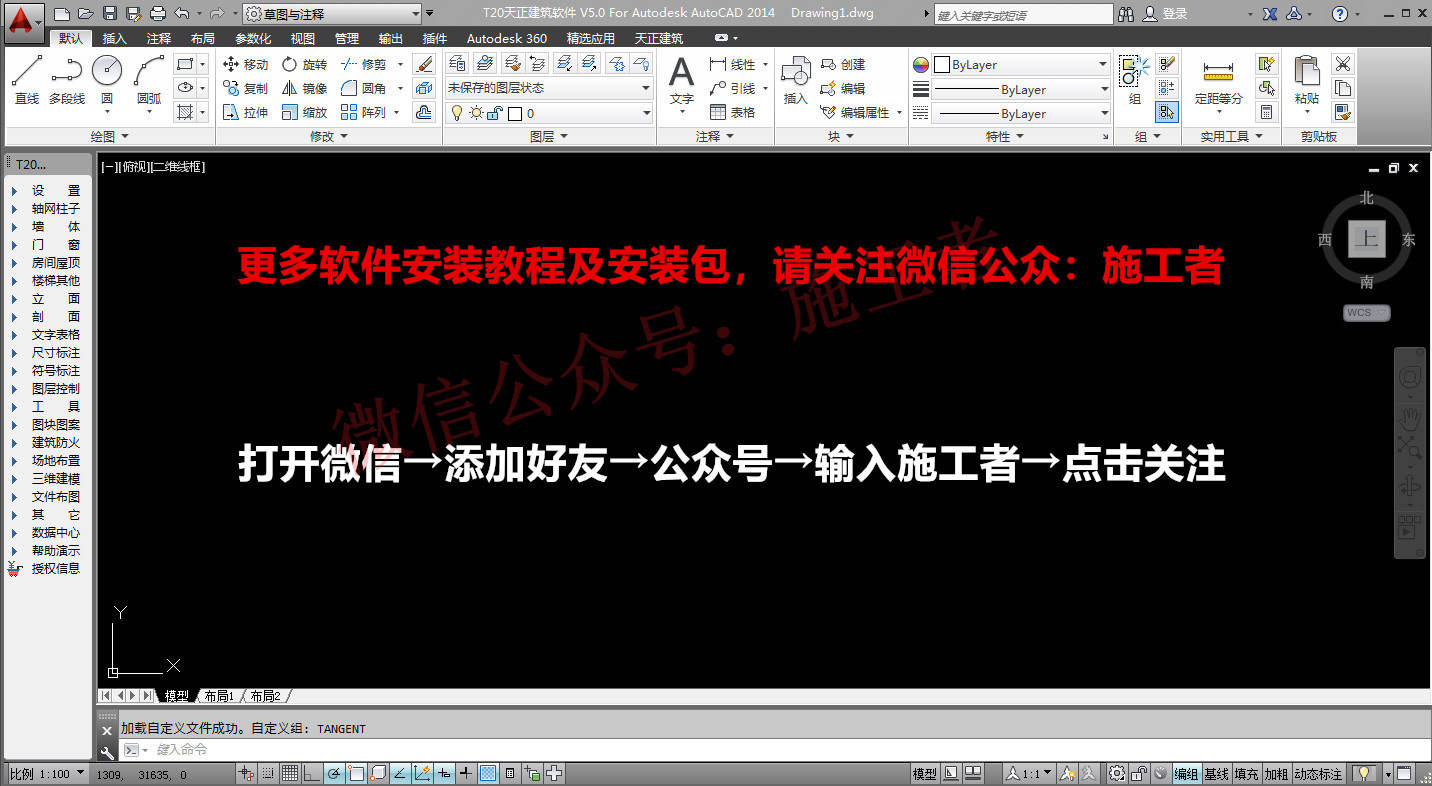The image size is (1432, 786).
Task: Launch the Stretch (拉伸) command
Action: tap(246, 112)
